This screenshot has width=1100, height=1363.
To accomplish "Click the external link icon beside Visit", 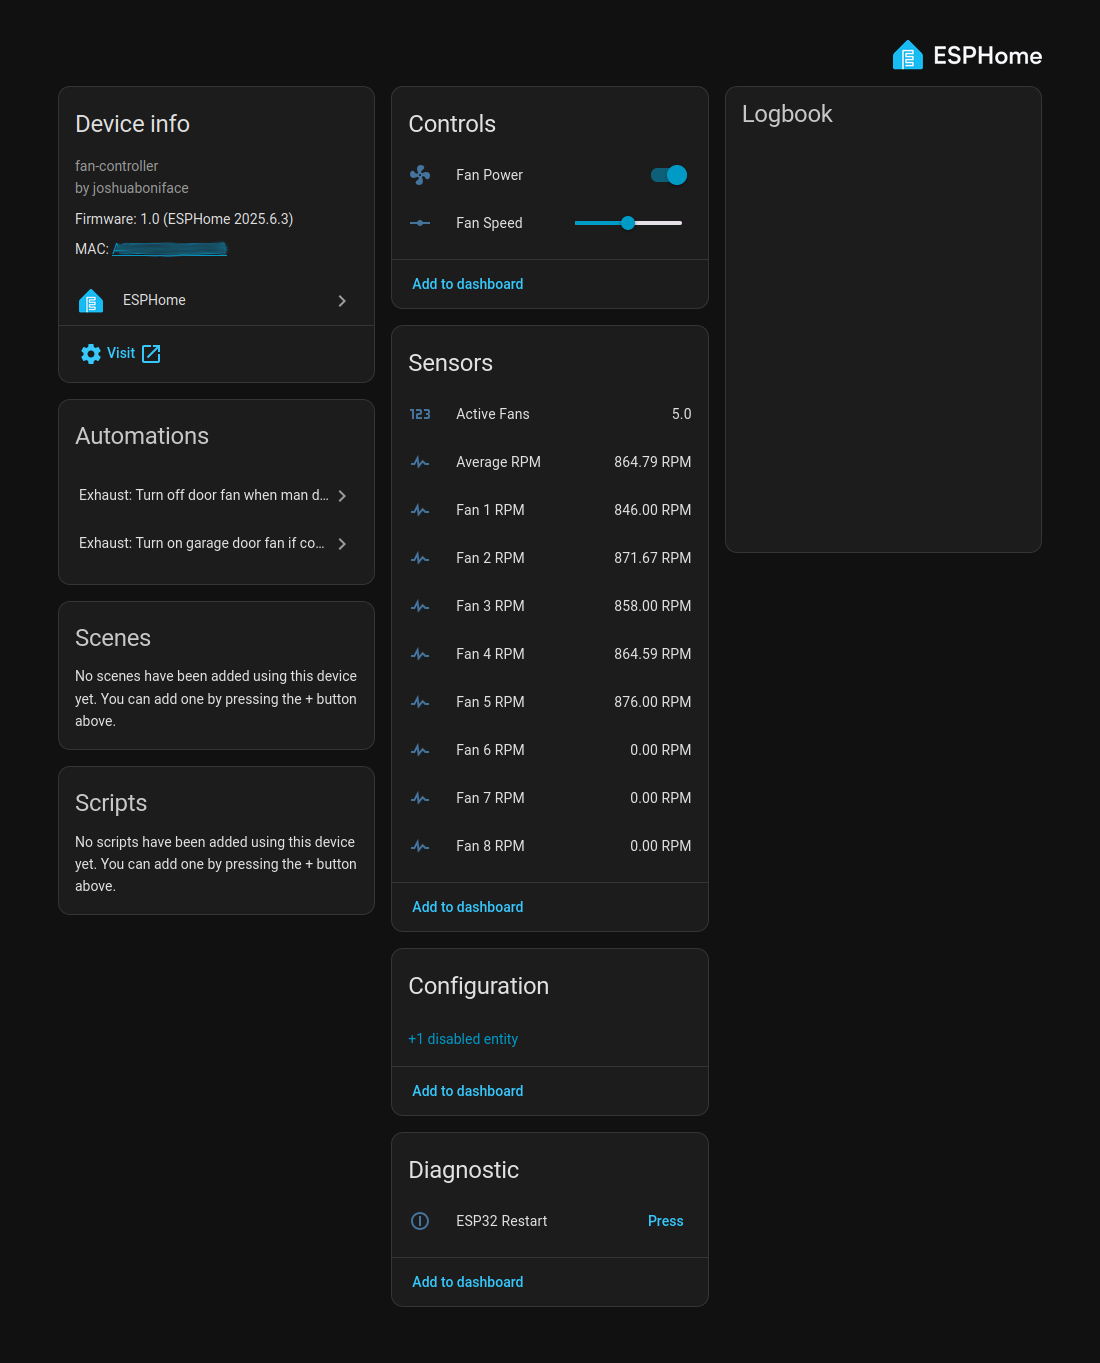I will pos(150,353).
